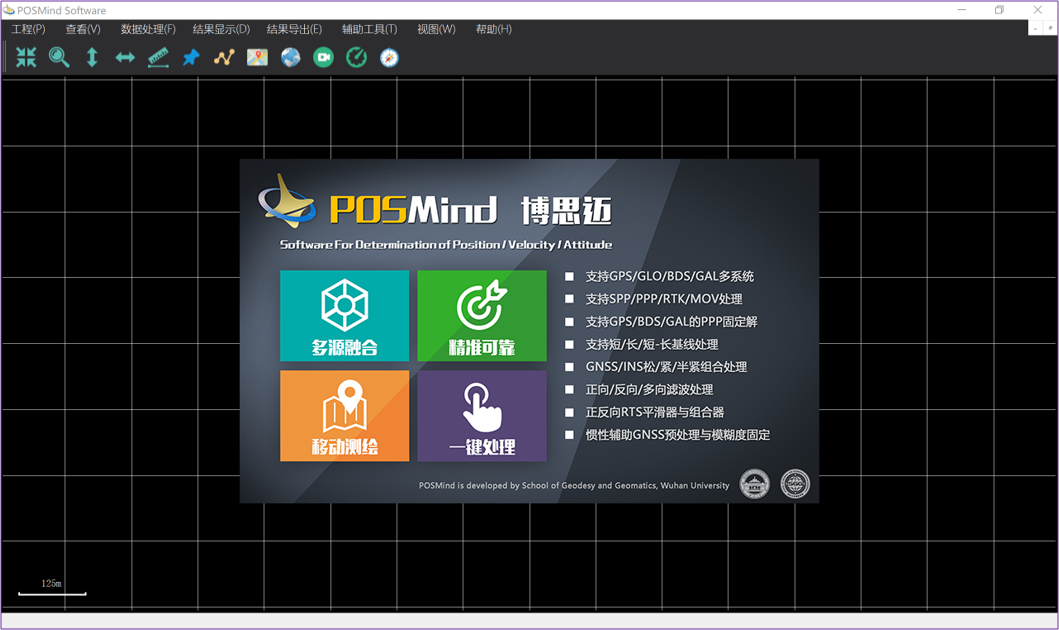Image resolution: width=1059 pixels, height=630 pixels.
Task: Click the 'developed by School of Geodesy' credit line
Action: 574,485
